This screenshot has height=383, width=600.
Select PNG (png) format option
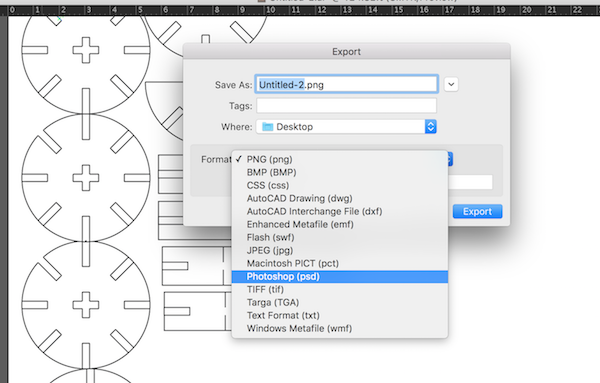pyautogui.click(x=340, y=159)
